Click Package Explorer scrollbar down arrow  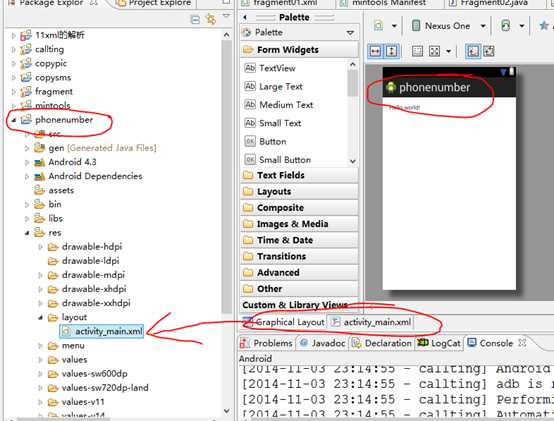[x=226, y=411]
